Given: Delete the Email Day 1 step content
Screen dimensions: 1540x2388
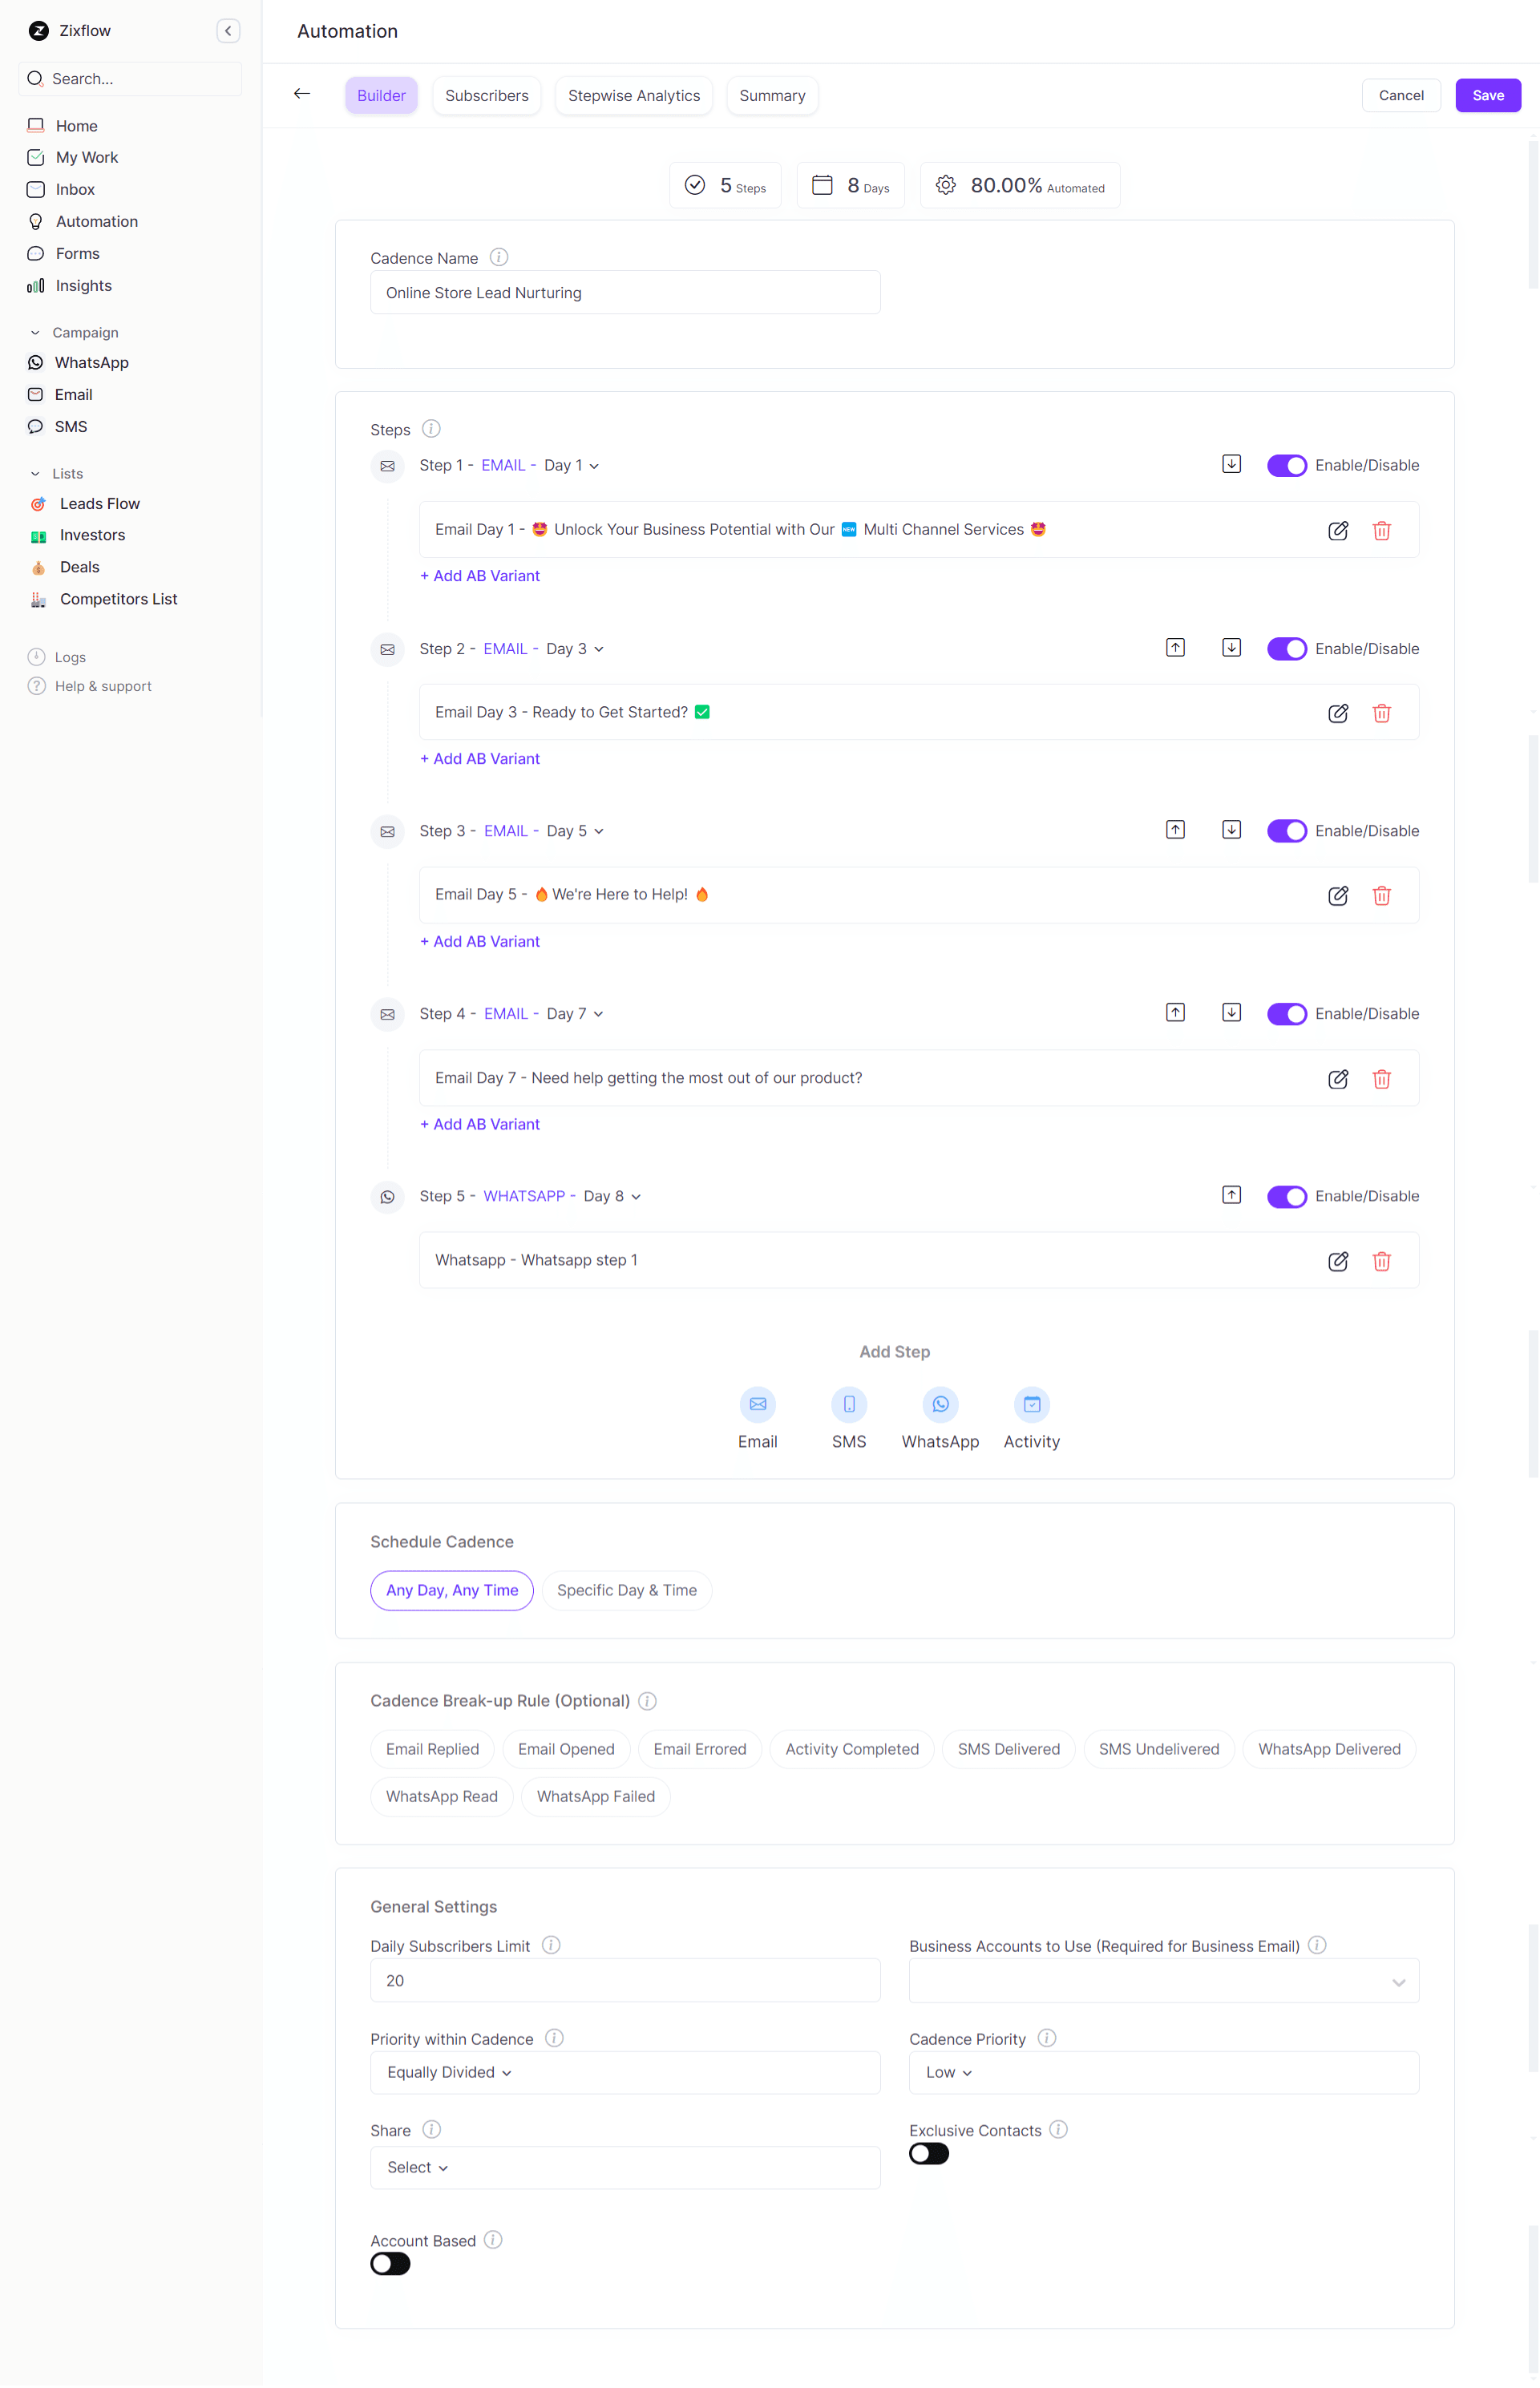Looking at the screenshot, I should click(x=1381, y=530).
